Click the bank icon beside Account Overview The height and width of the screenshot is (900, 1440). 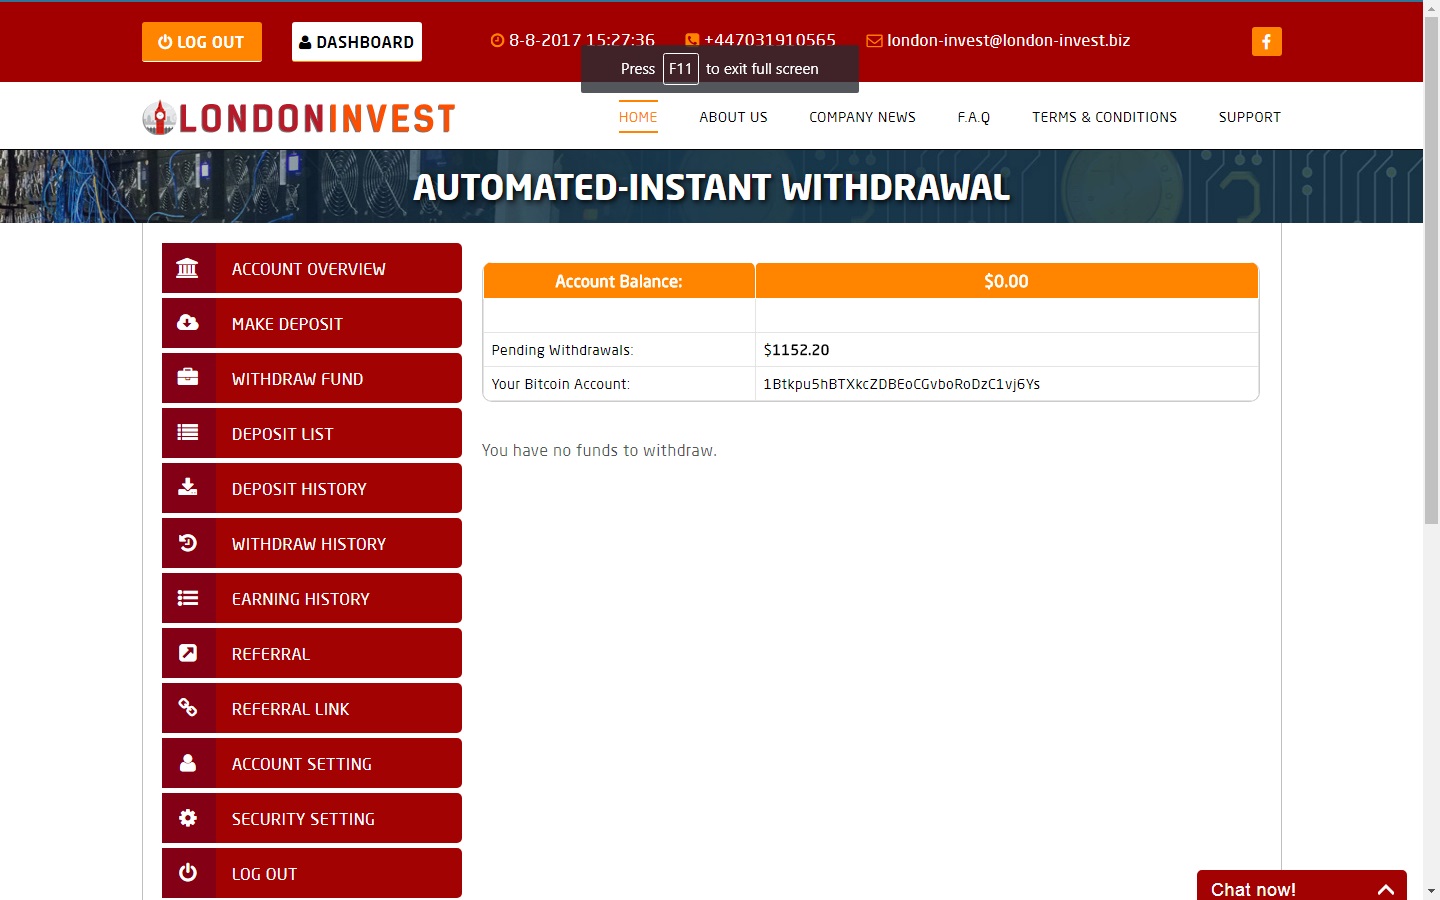[x=187, y=268]
